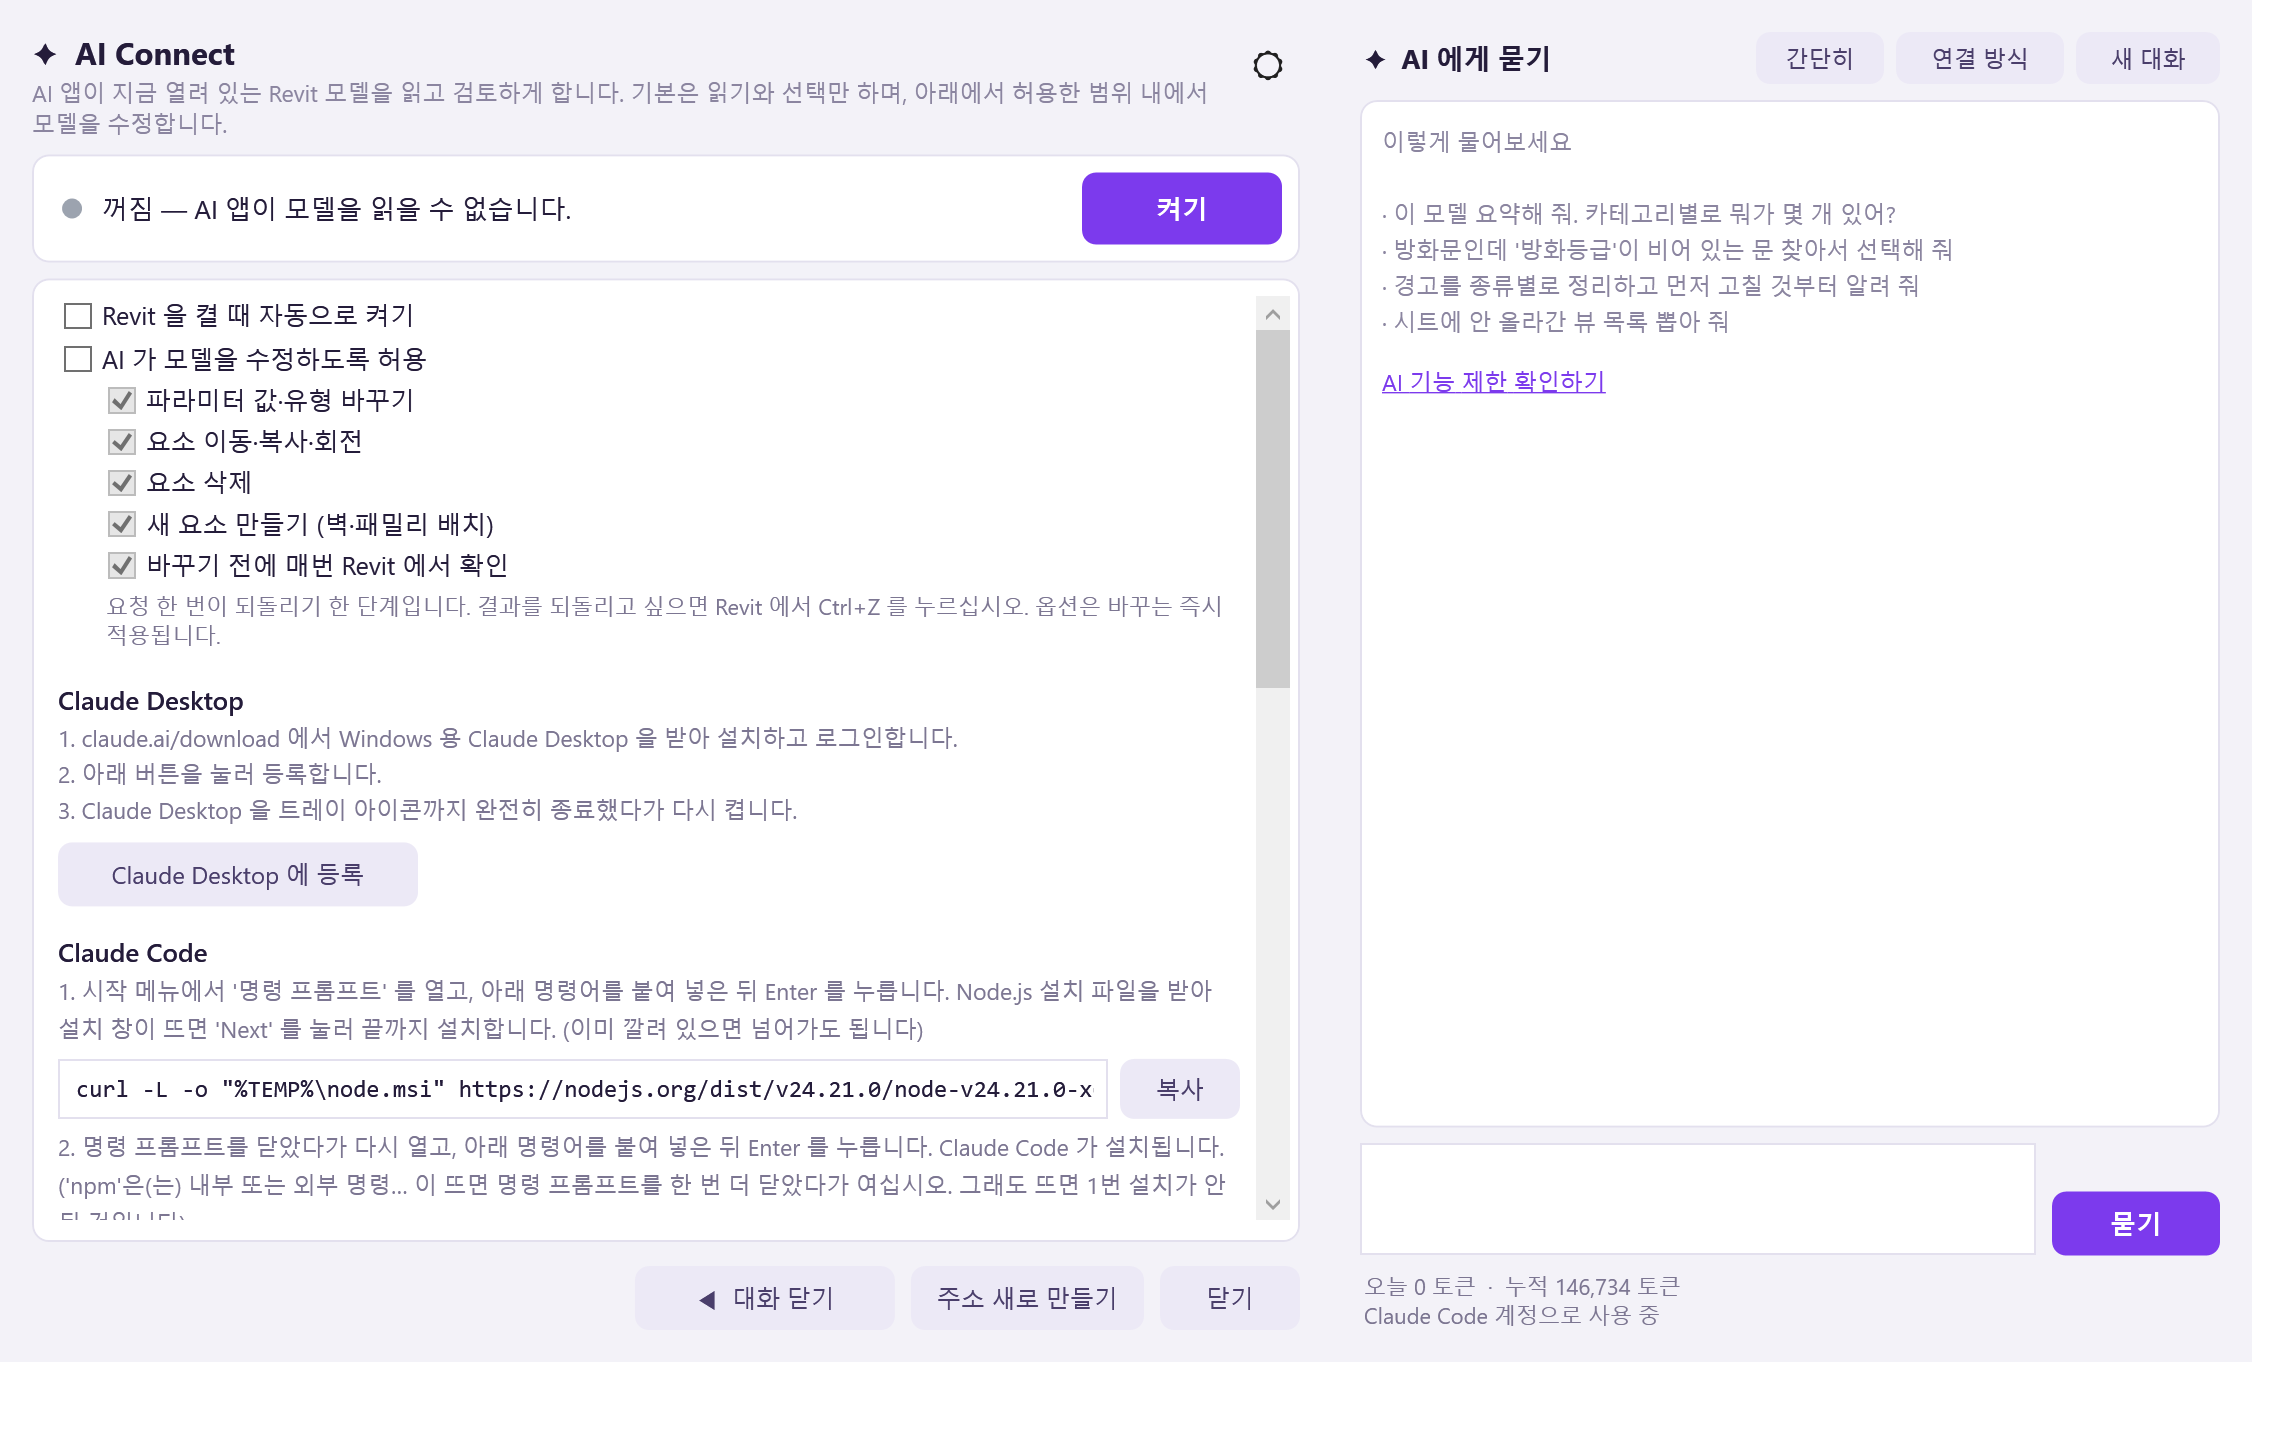The width and height of the screenshot is (2284, 1440).
Task: Click the '이렇게 물어보세요' prompt heading
Action: pos(1477,142)
